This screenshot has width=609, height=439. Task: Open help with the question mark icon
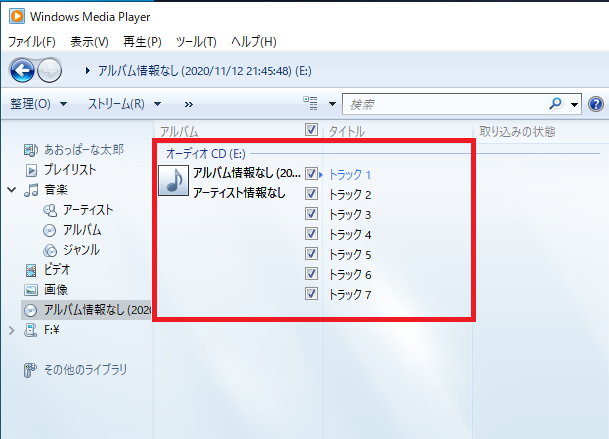tap(595, 104)
